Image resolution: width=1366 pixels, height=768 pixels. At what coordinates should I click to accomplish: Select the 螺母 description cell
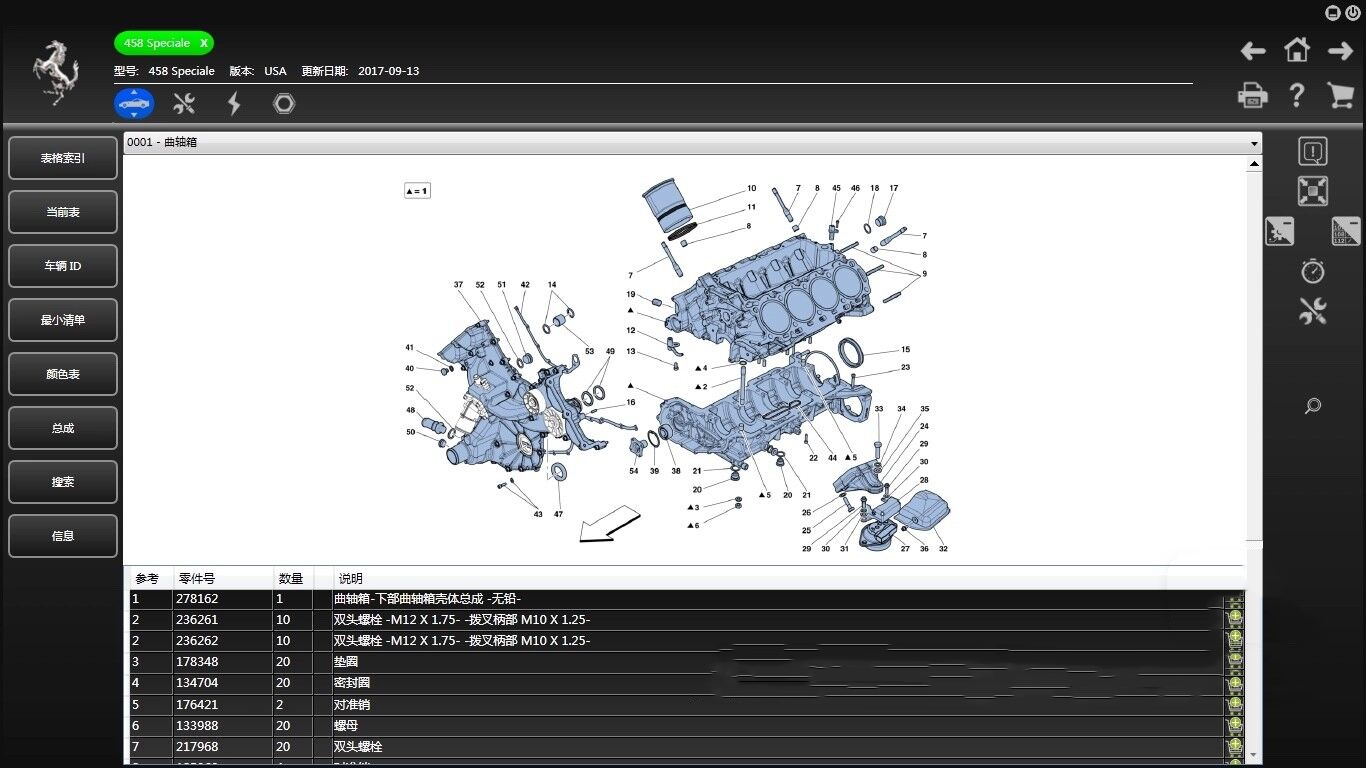tap(778, 726)
